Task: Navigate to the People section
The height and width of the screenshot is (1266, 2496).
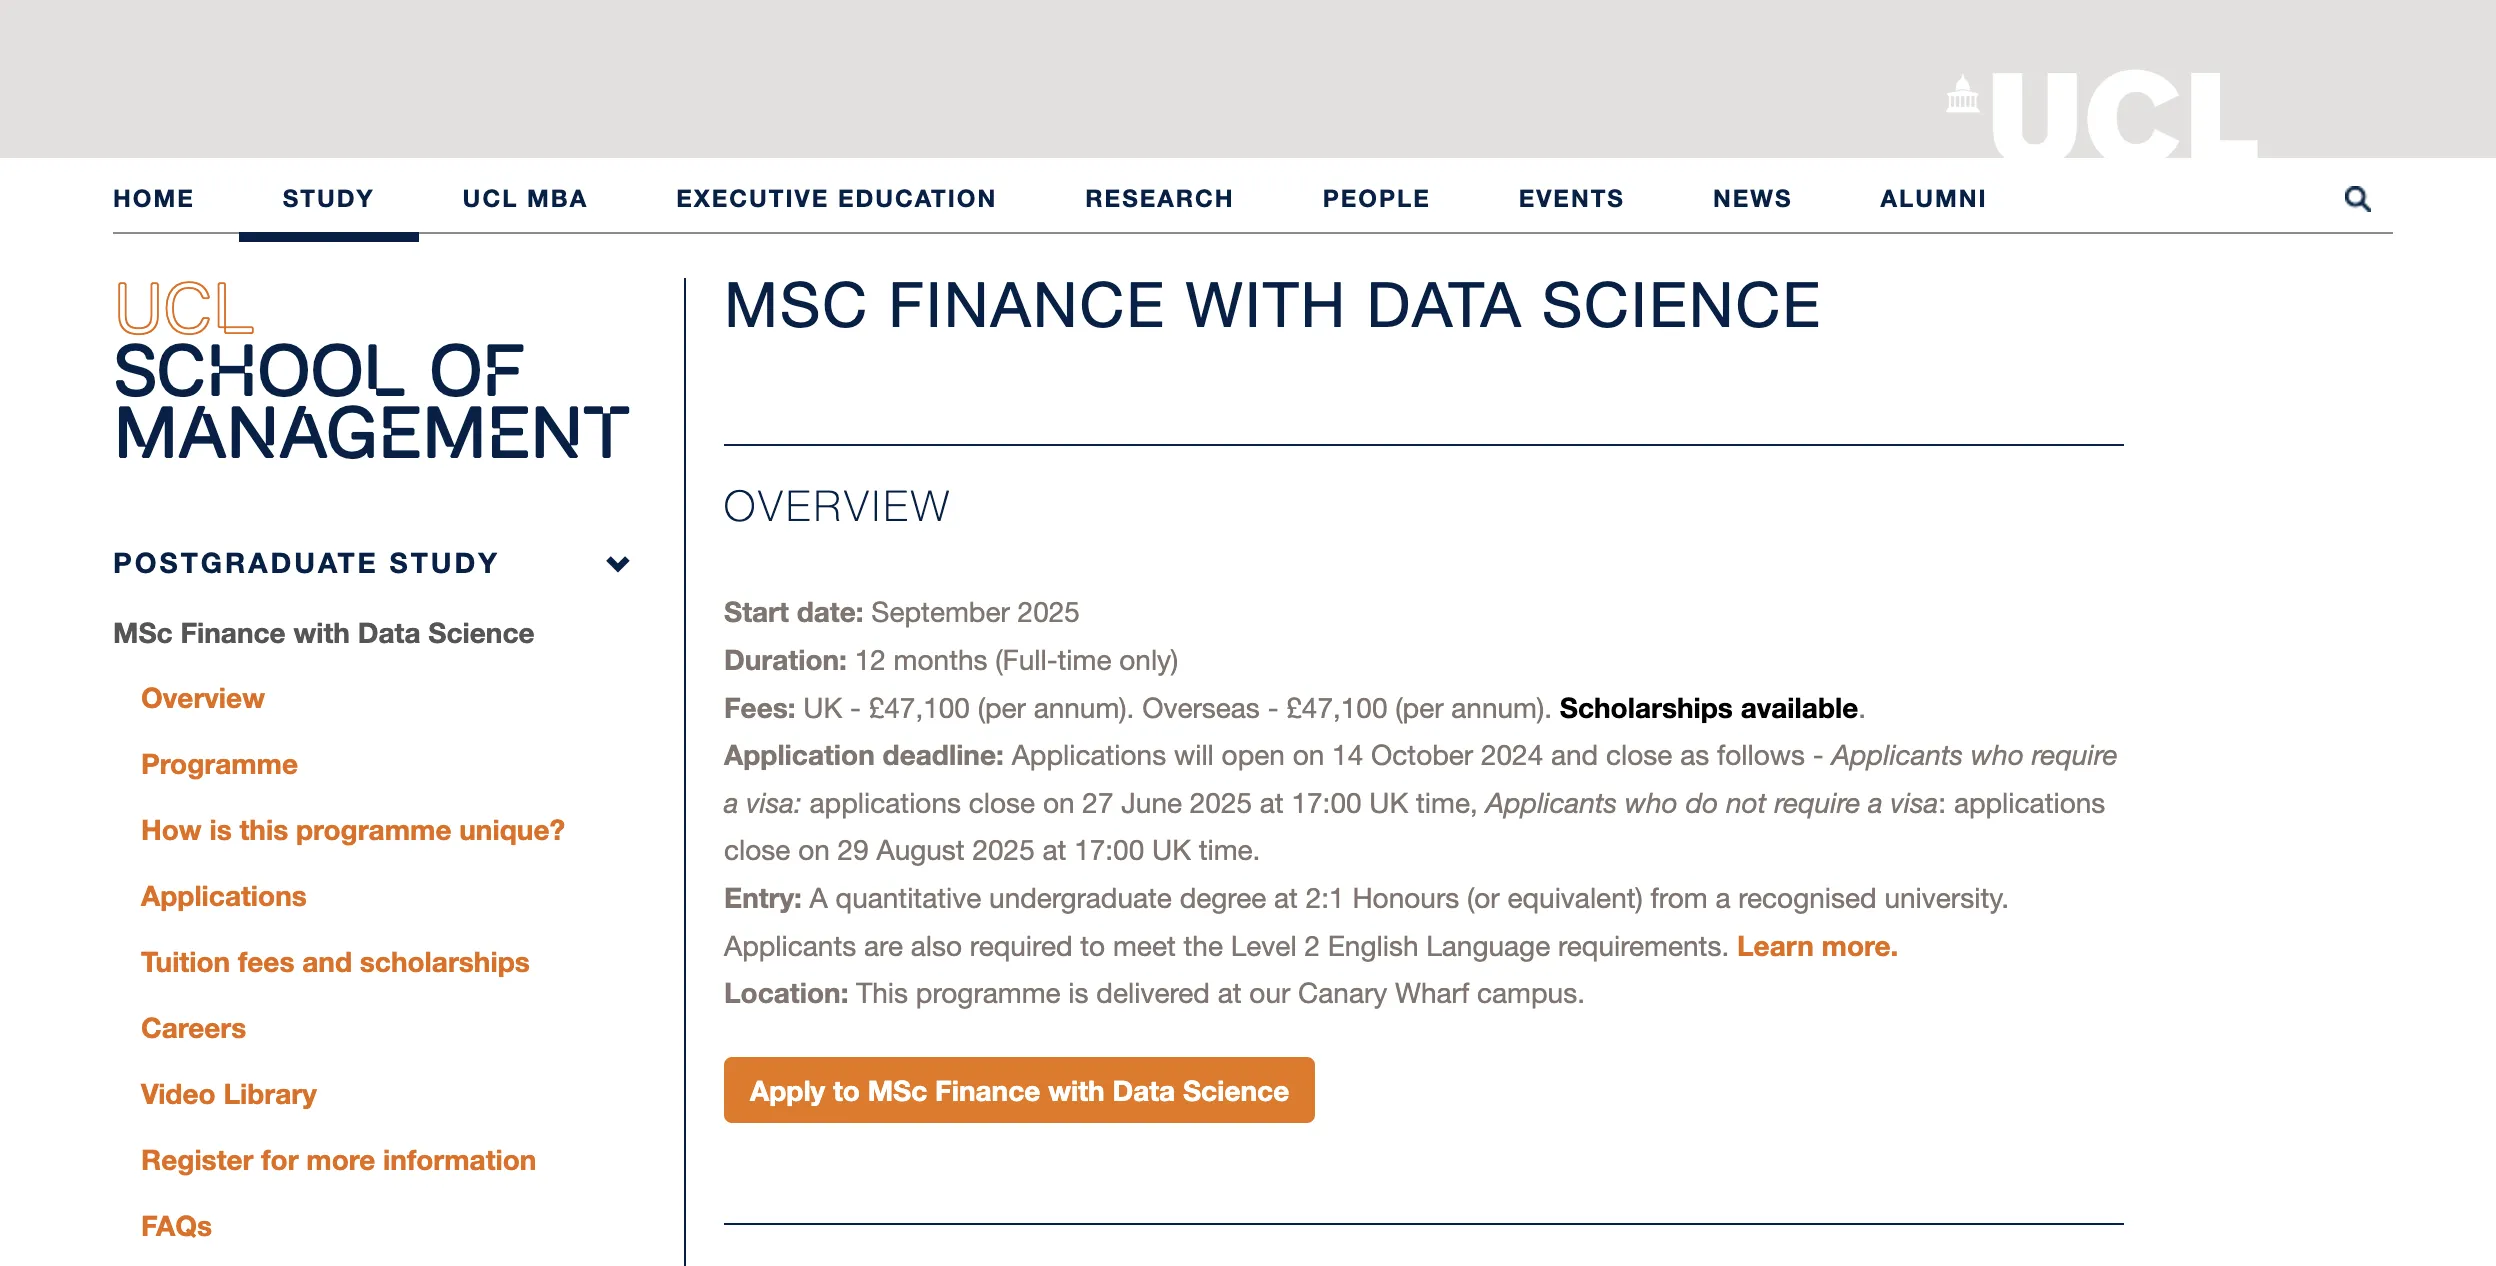Action: 1376,199
